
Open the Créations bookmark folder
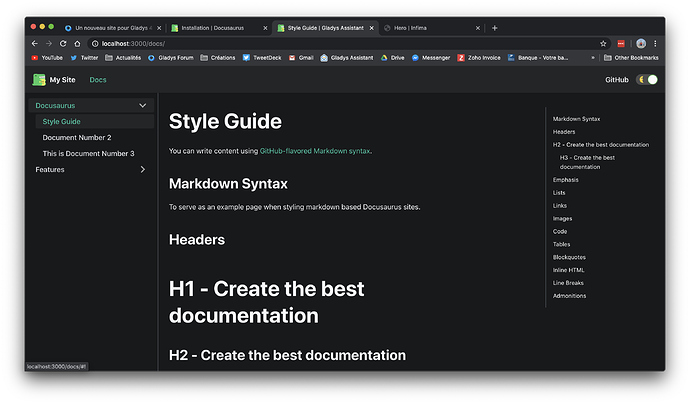point(218,58)
